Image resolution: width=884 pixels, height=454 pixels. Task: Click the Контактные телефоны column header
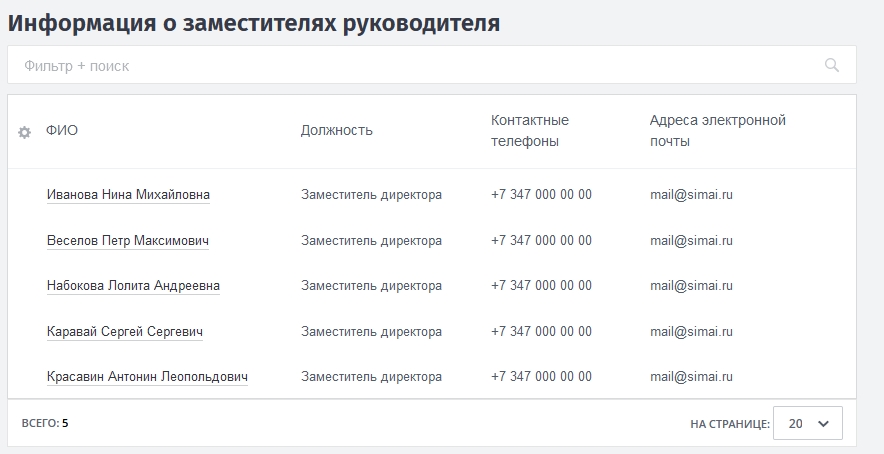point(530,130)
